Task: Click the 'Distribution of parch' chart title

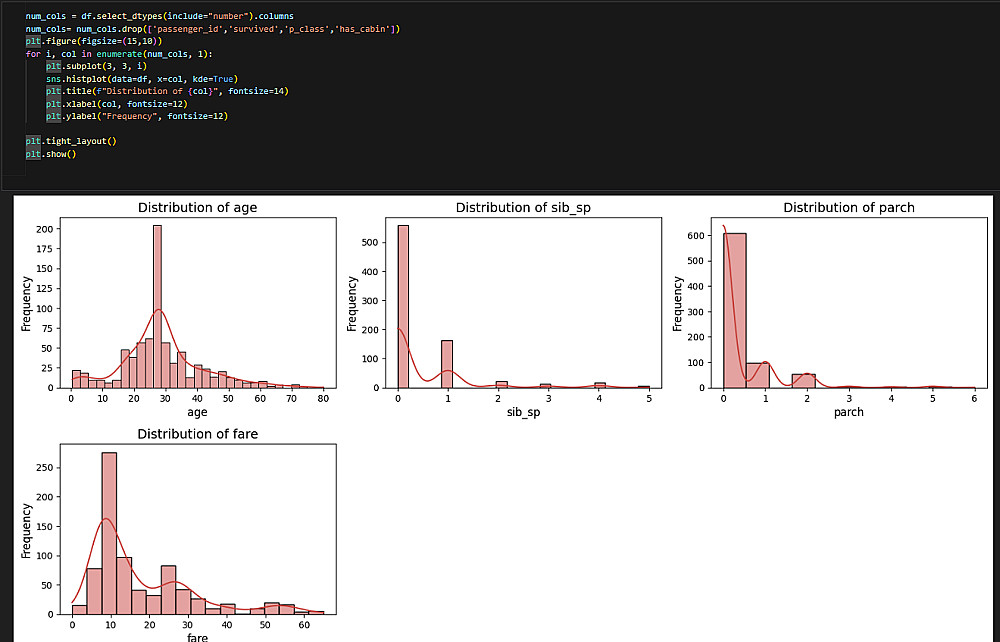Action: coord(849,208)
